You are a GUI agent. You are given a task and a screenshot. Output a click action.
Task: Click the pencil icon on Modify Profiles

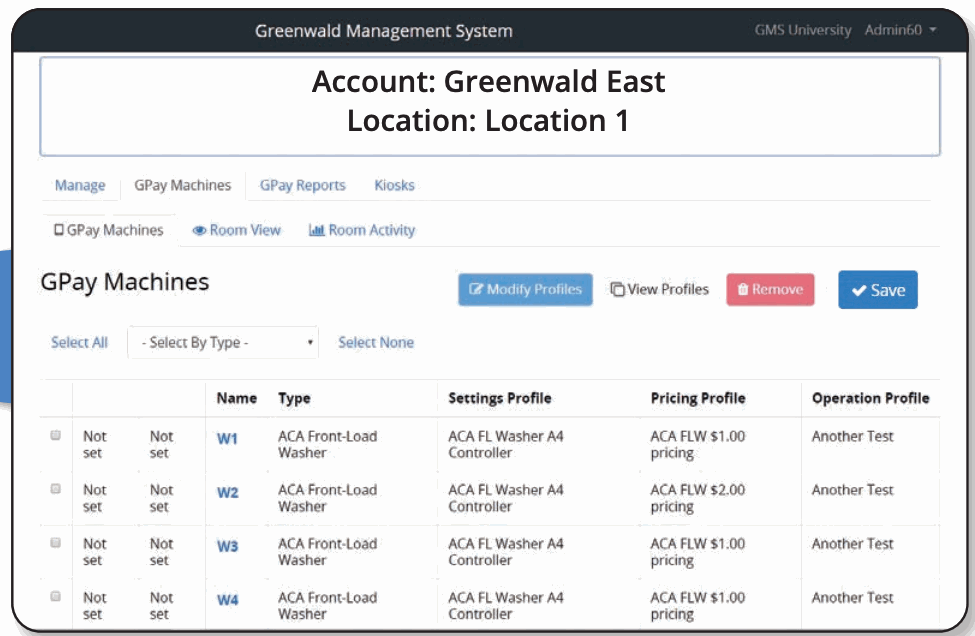point(476,289)
